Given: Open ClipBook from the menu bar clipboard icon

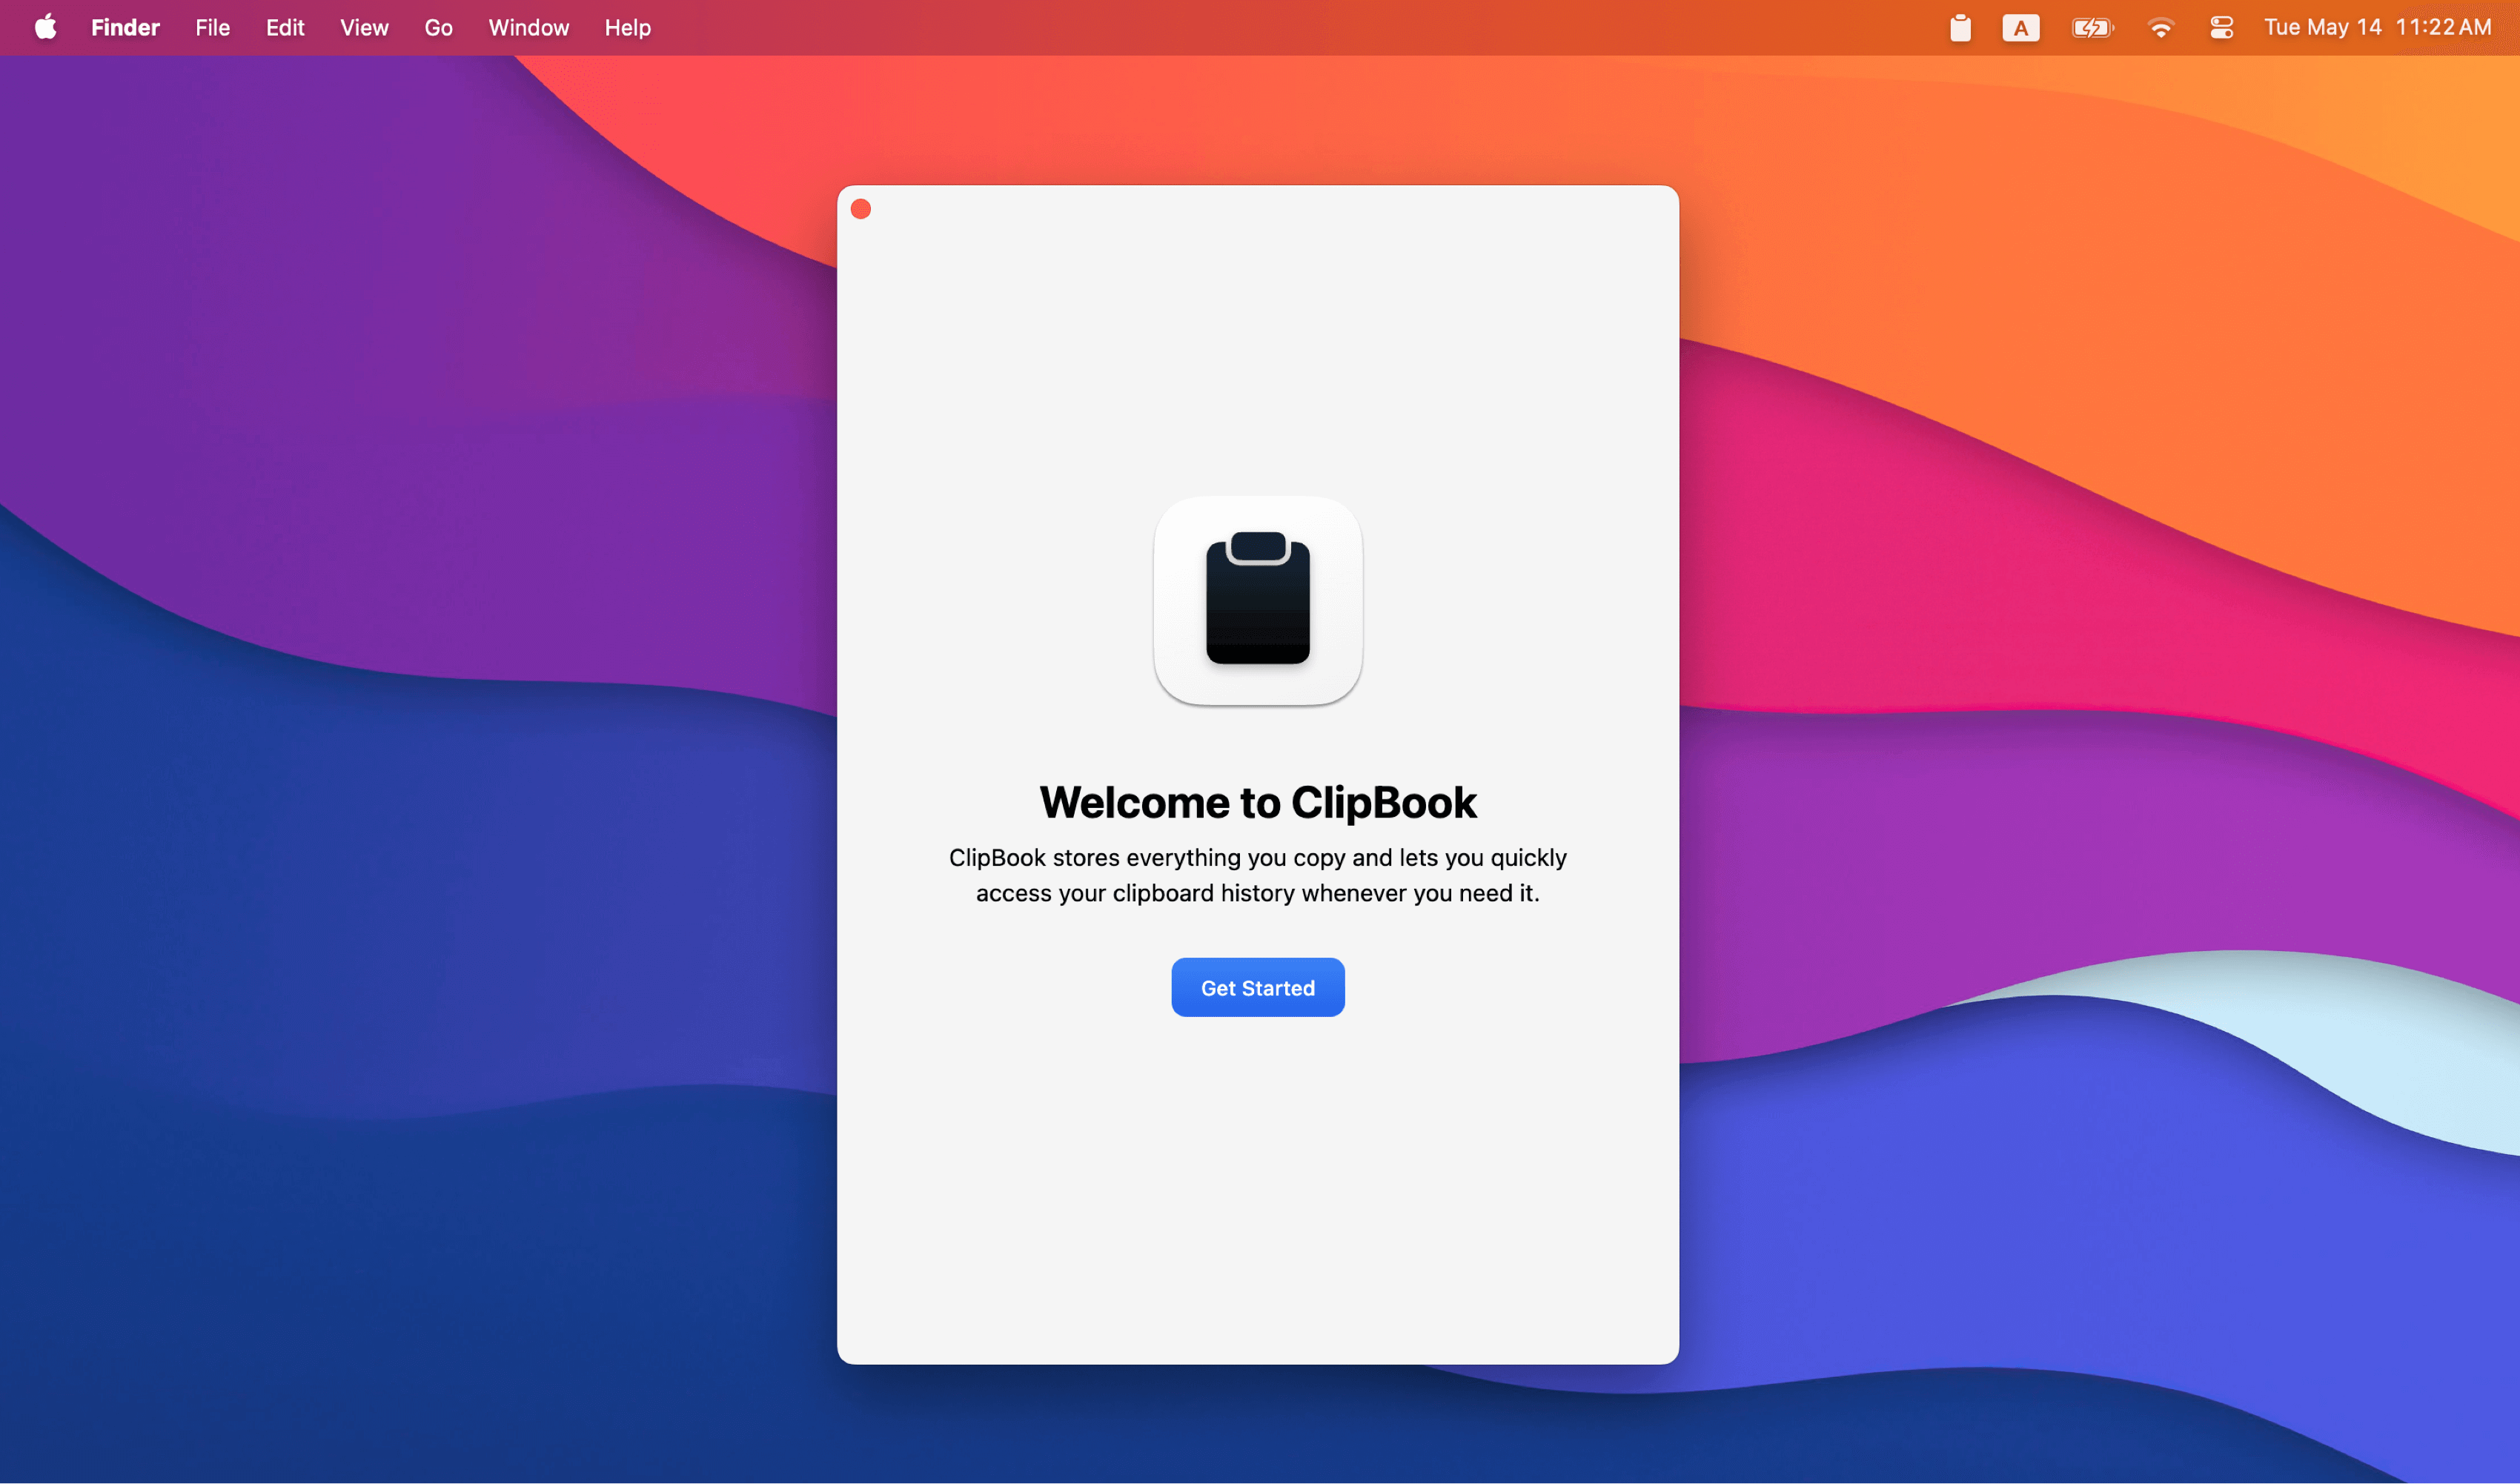Looking at the screenshot, I should click(x=1960, y=27).
